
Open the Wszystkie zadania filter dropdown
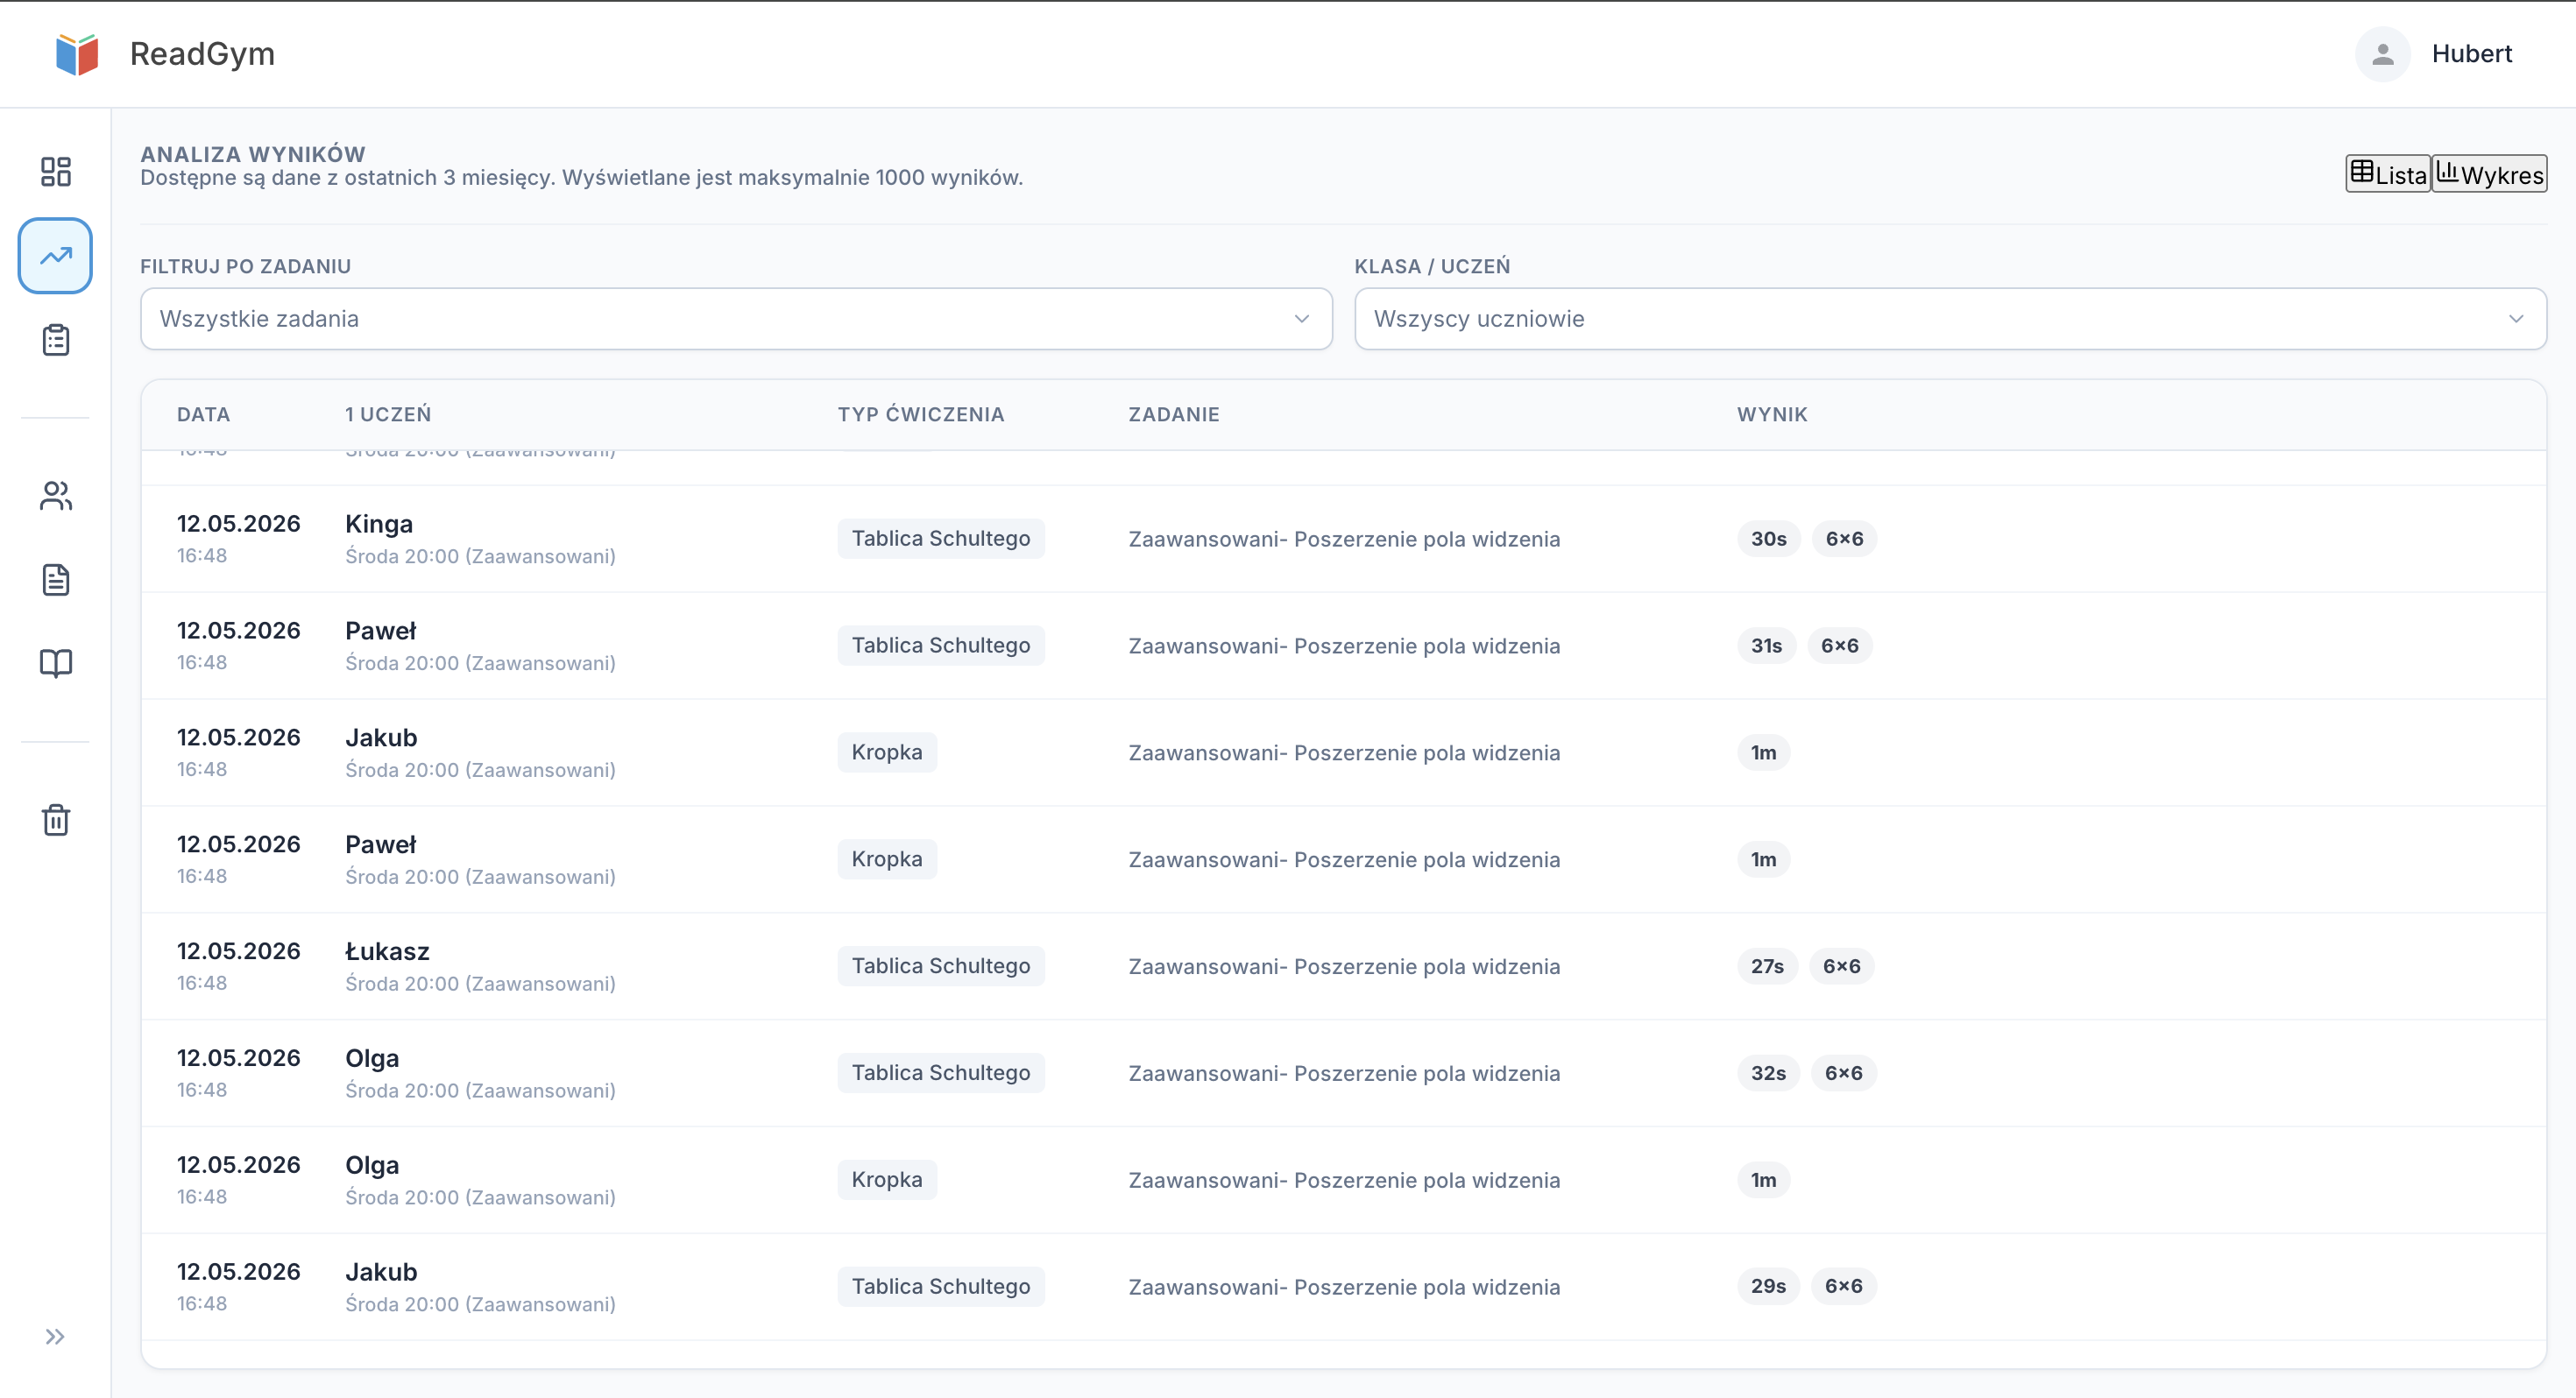736,319
